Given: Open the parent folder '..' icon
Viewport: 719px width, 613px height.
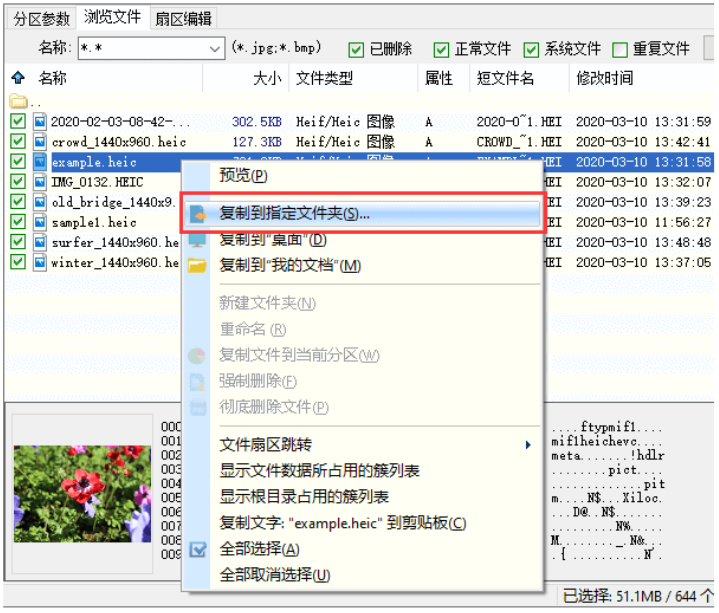Looking at the screenshot, I should 18,101.
